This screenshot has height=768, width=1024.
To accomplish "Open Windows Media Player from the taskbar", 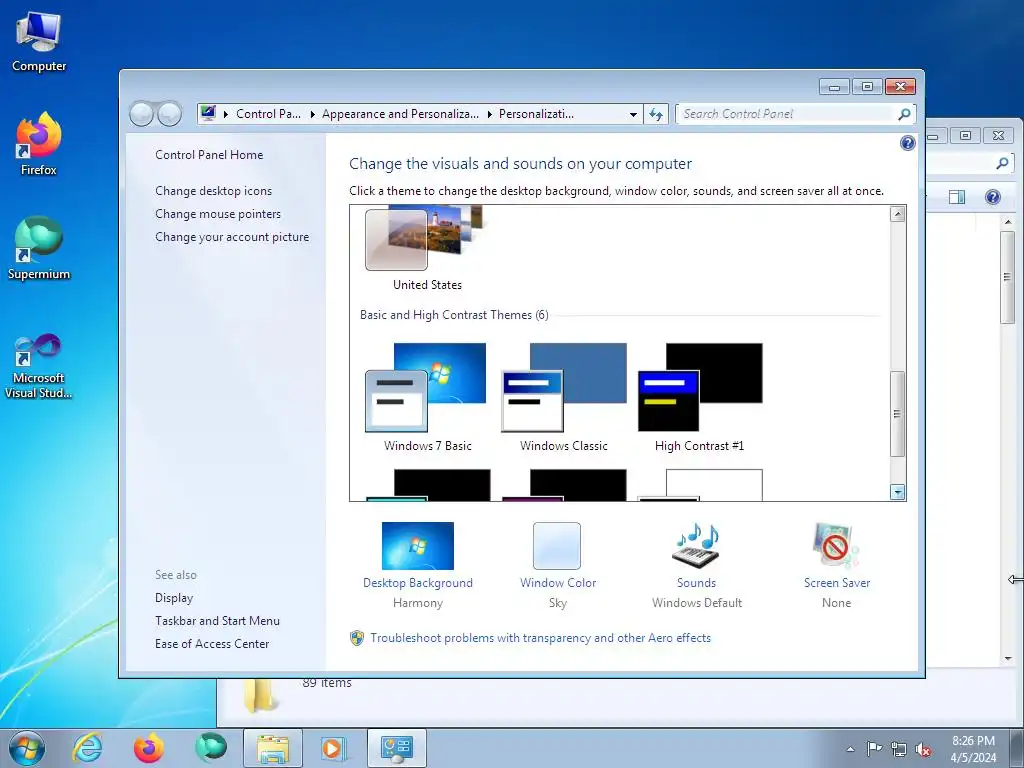I will coord(333,748).
